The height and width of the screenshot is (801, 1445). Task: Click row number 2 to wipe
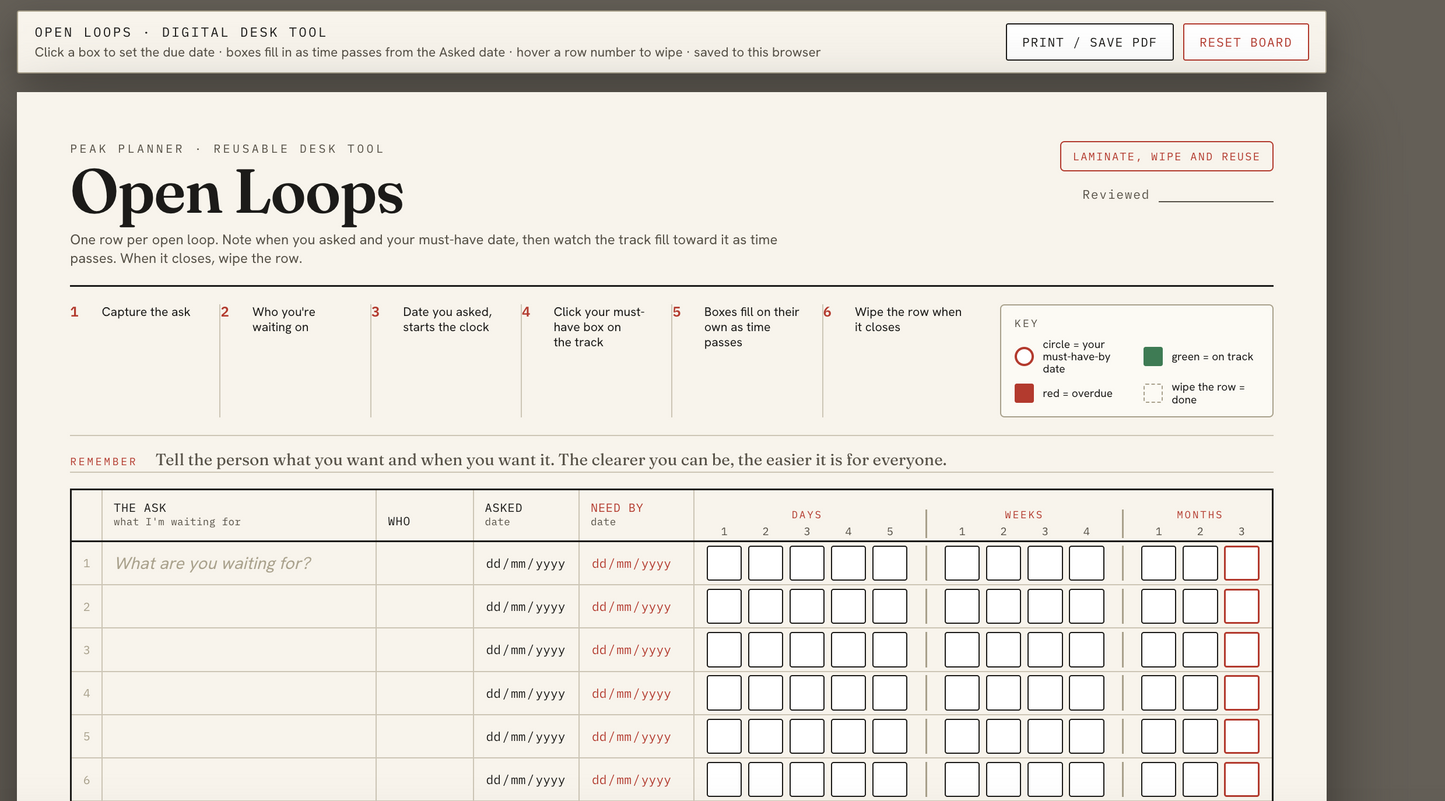coord(87,606)
